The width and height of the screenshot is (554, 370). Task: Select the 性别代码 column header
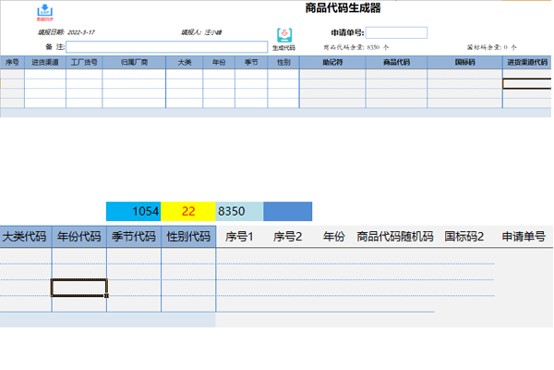point(188,236)
